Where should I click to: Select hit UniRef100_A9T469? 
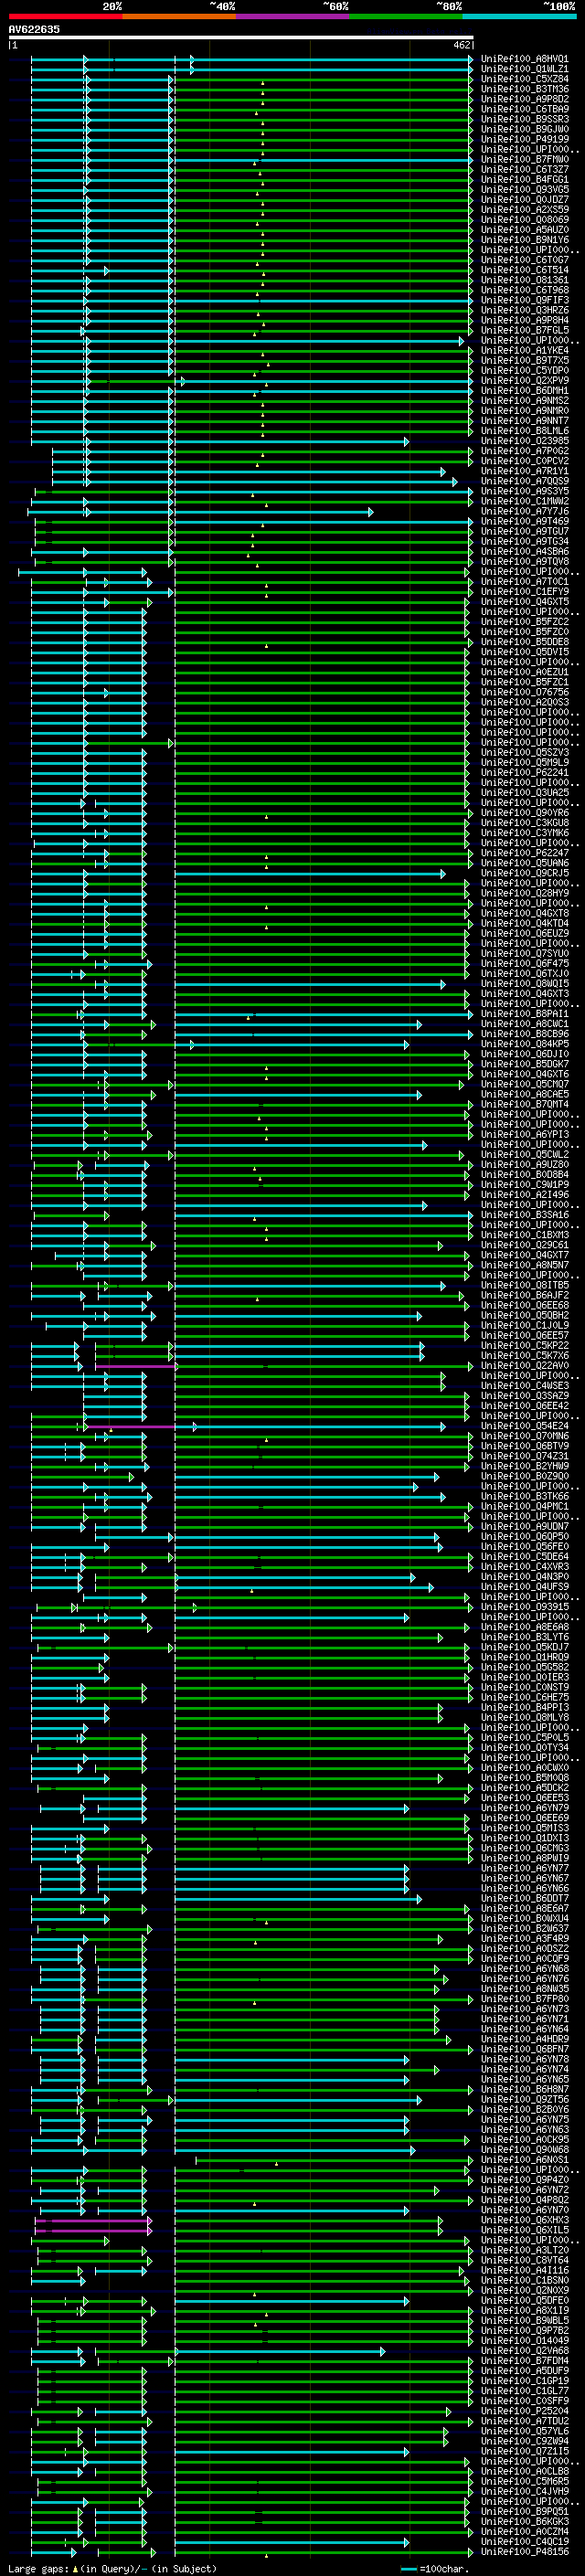pyautogui.click(x=525, y=521)
